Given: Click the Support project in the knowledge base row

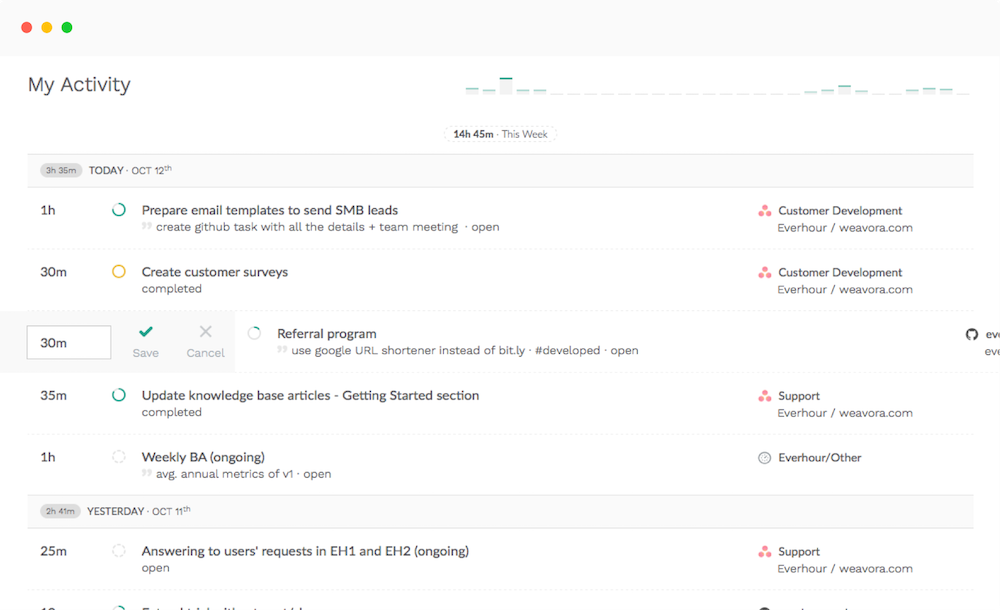Looking at the screenshot, I should [x=798, y=396].
